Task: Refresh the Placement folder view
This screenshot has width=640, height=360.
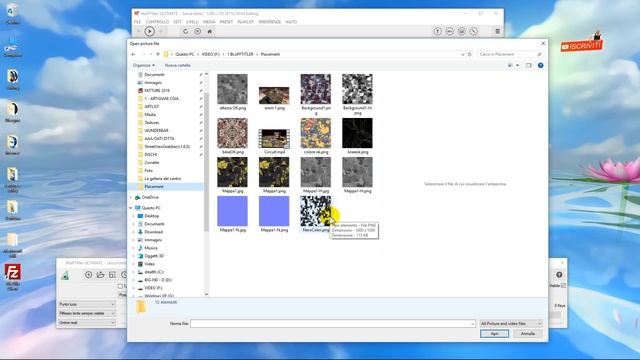Action: (x=470, y=54)
